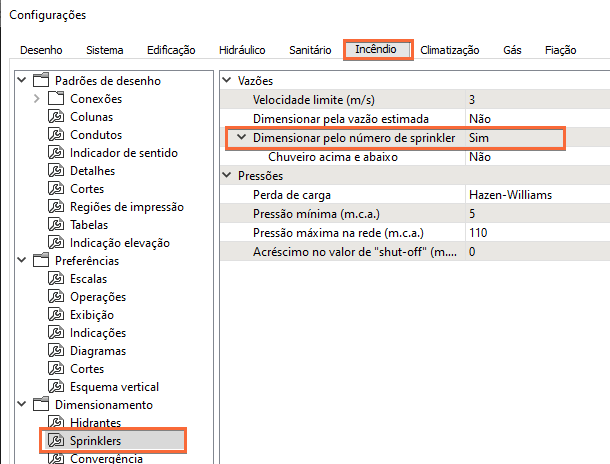Click the Escalas settings icon
Screen dimensions: 610x464
[x=56, y=279]
